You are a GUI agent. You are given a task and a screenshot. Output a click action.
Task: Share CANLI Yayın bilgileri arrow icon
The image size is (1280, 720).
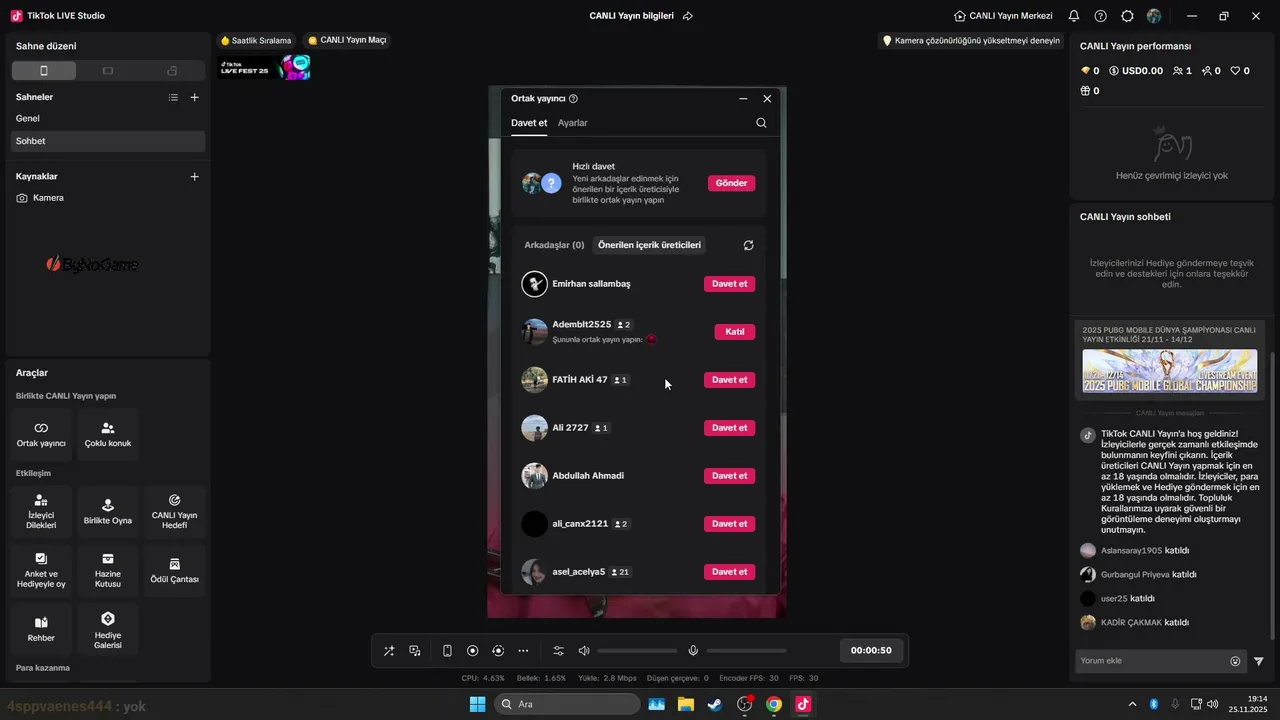point(688,16)
